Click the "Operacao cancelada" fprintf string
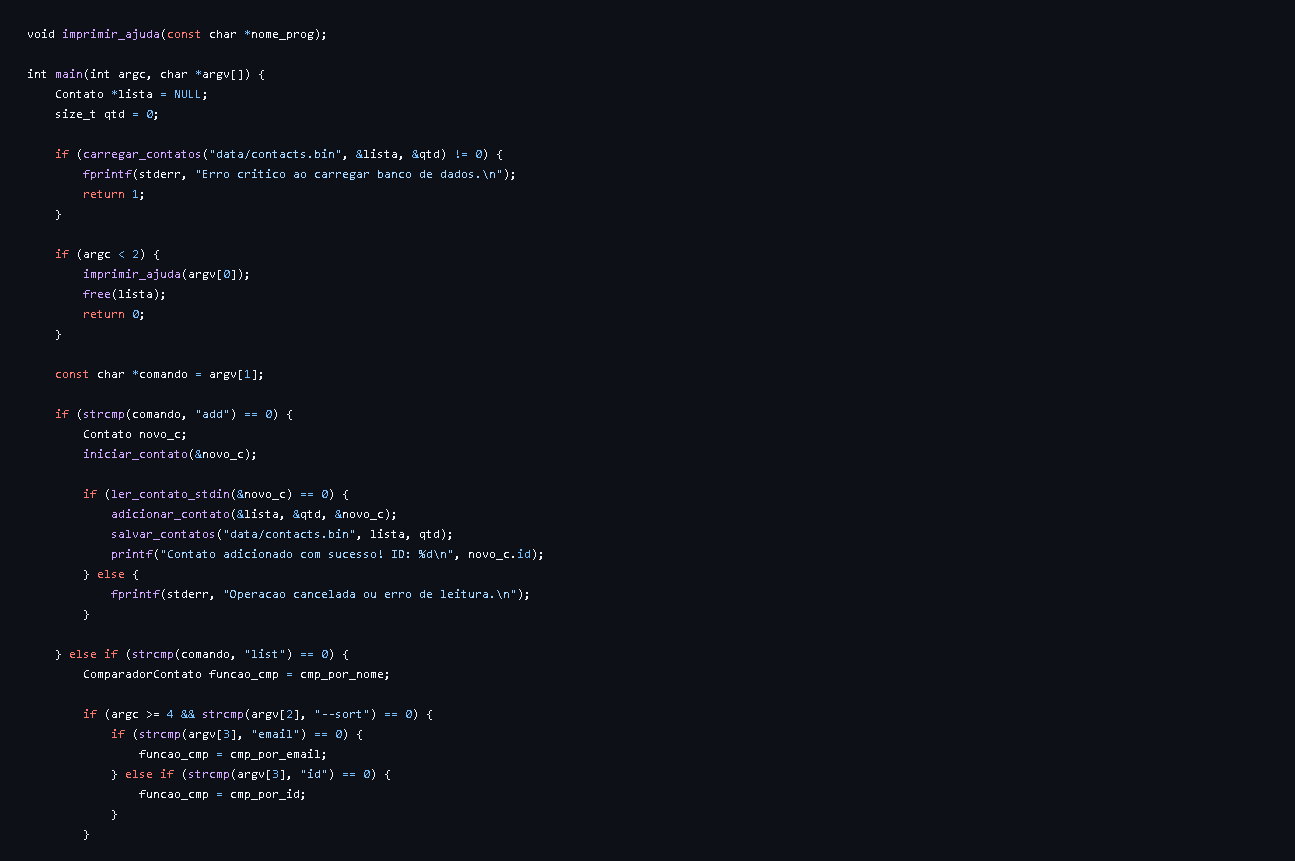The height and width of the screenshot is (861, 1295). pyautogui.click(x=369, y=594)
